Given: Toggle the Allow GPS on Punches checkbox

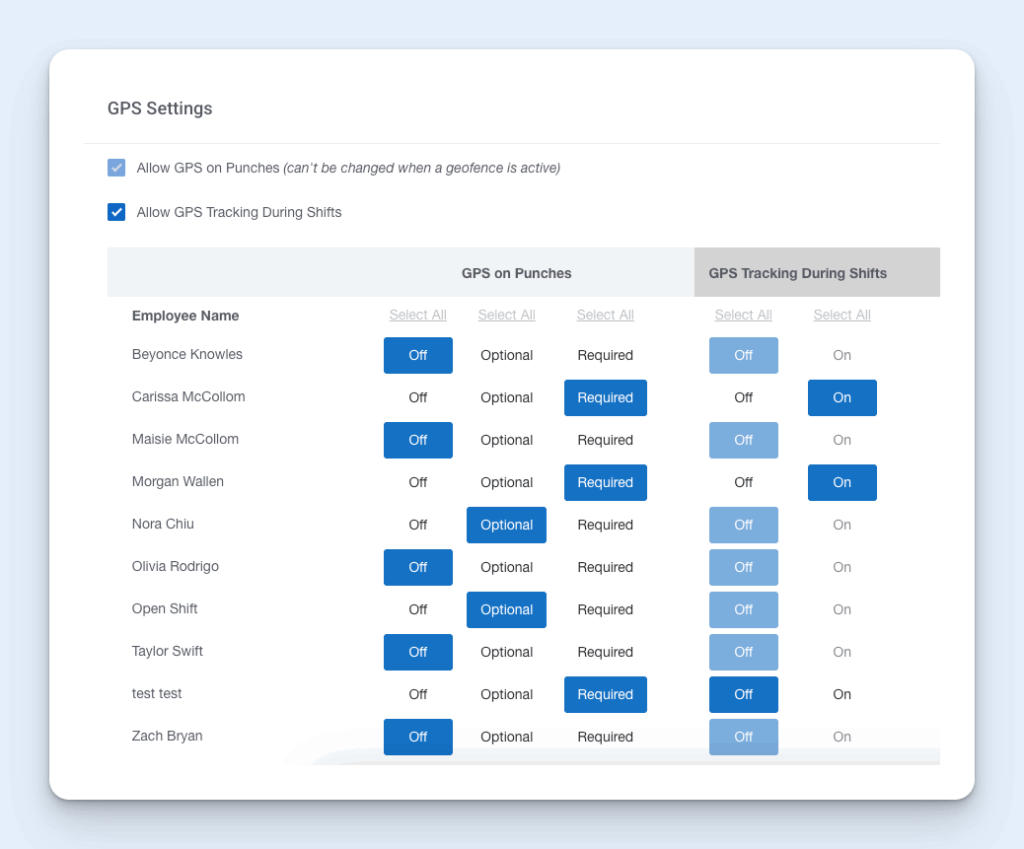Looking at the screenshot, I should point(116,167).
